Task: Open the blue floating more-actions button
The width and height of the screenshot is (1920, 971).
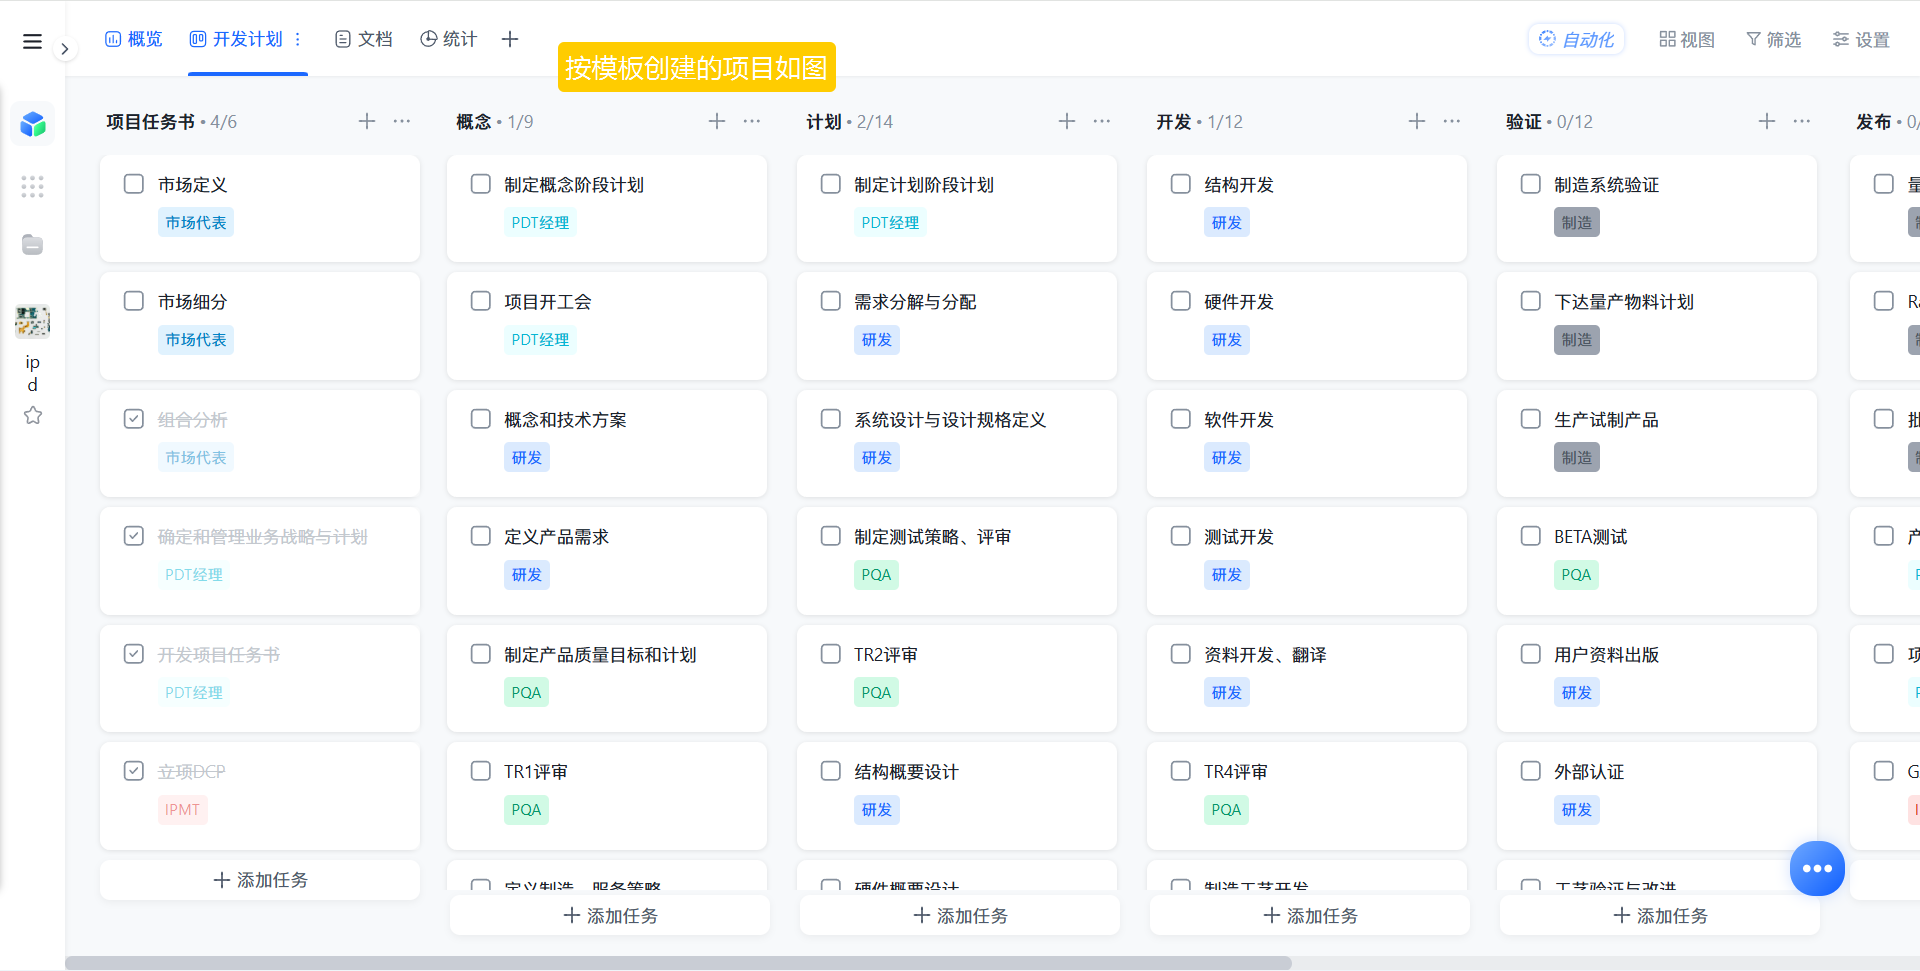Action: point(1817,868)
